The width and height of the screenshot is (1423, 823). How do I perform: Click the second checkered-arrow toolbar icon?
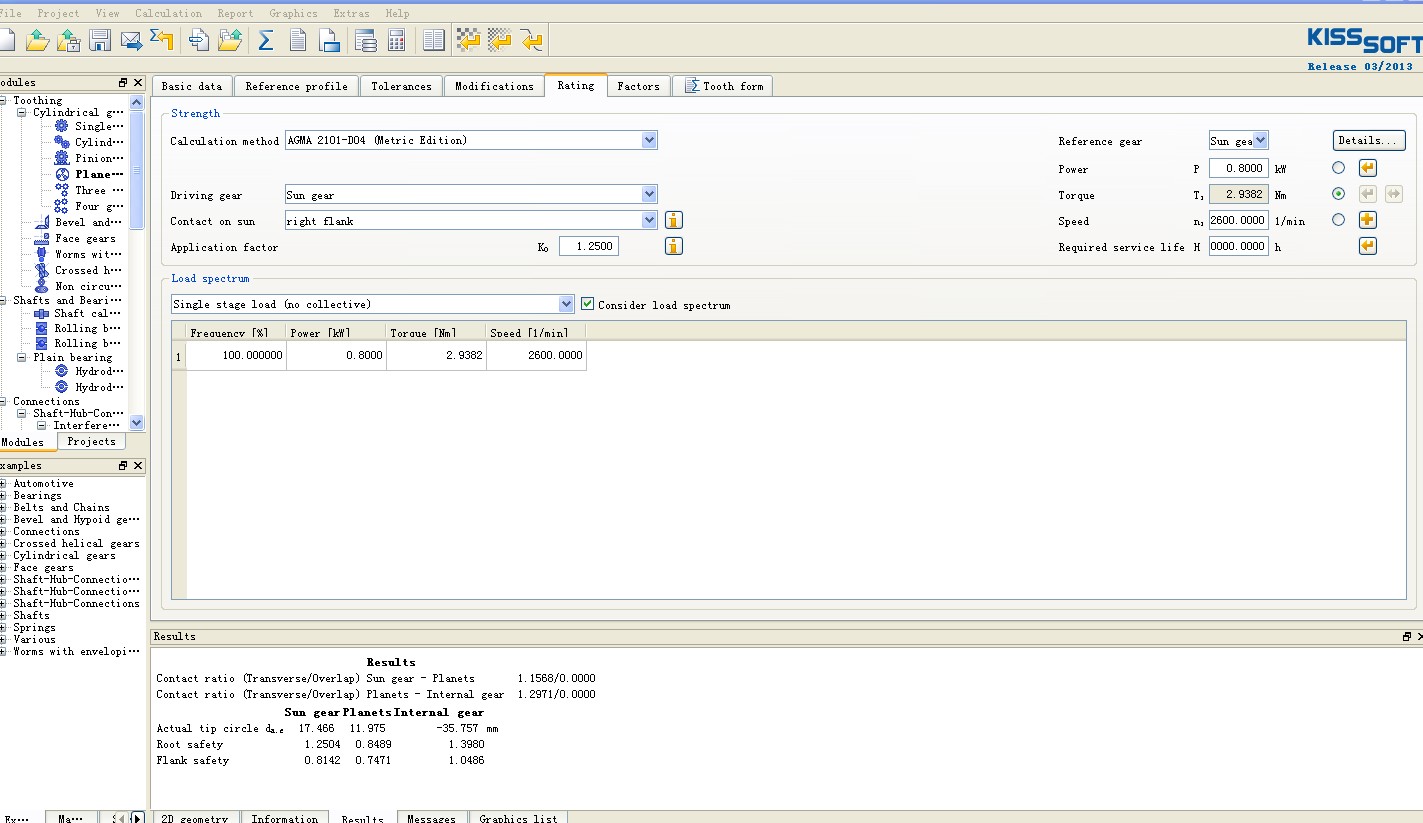pos(500,40)
